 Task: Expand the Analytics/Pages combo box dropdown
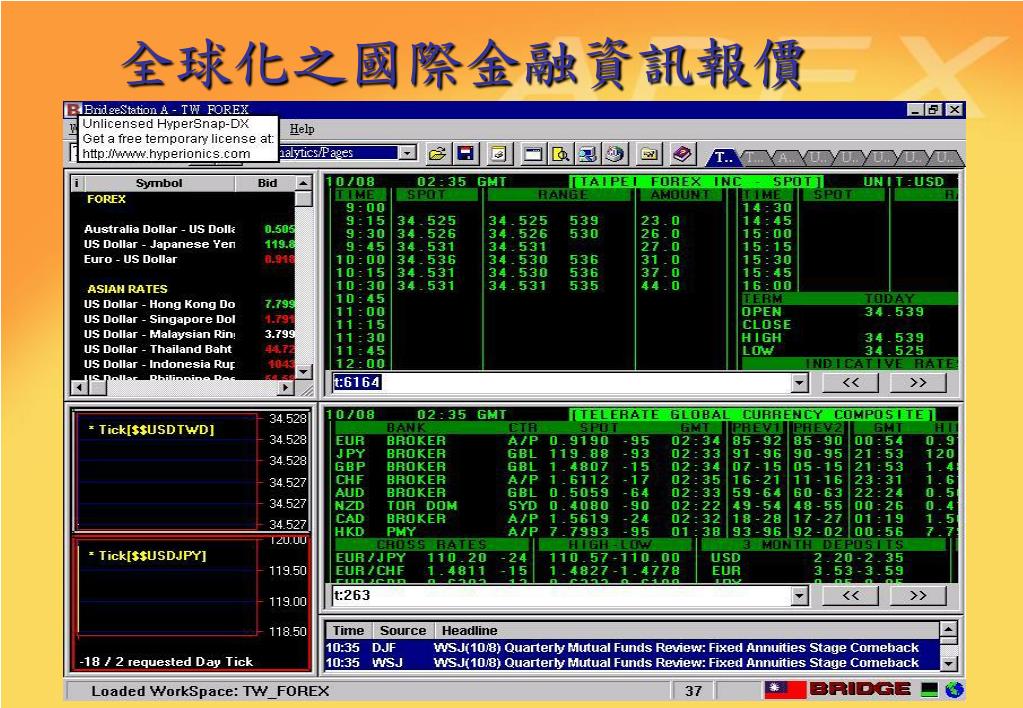click(x=408, y=153)
